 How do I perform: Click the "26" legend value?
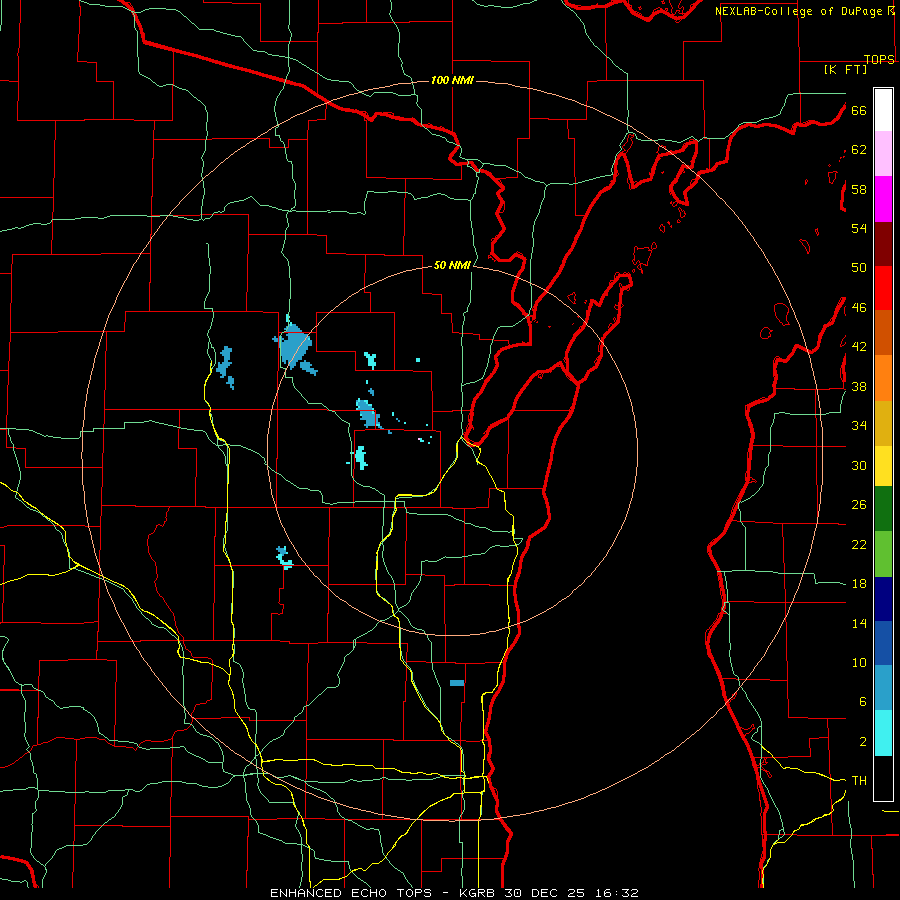point(859,505)
